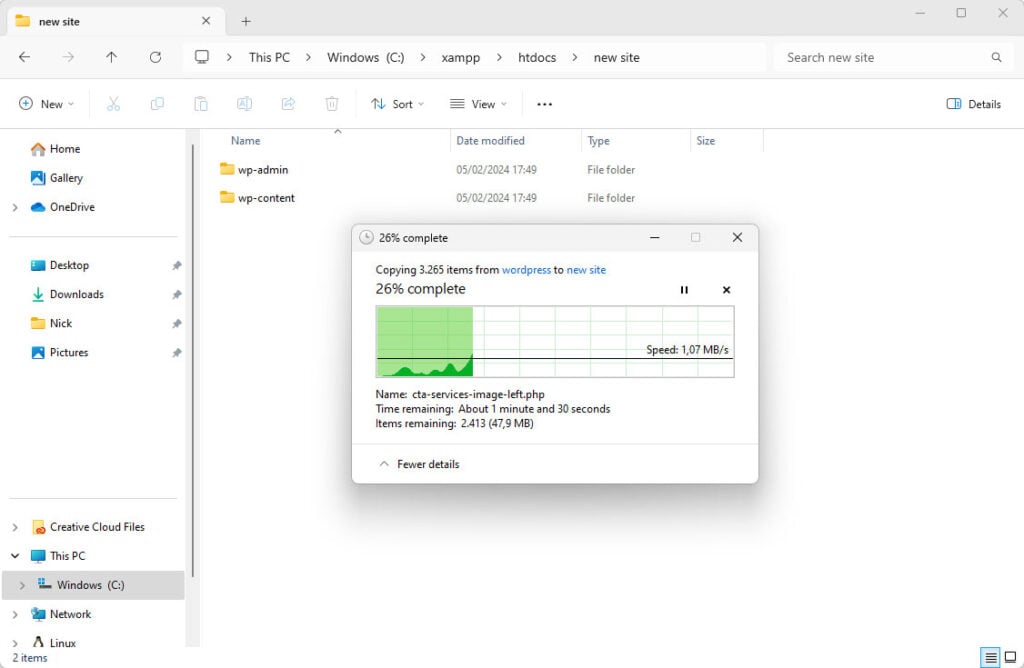Select the Cut tool in the toolbar

pyautogui.click(x=115, y=104)
